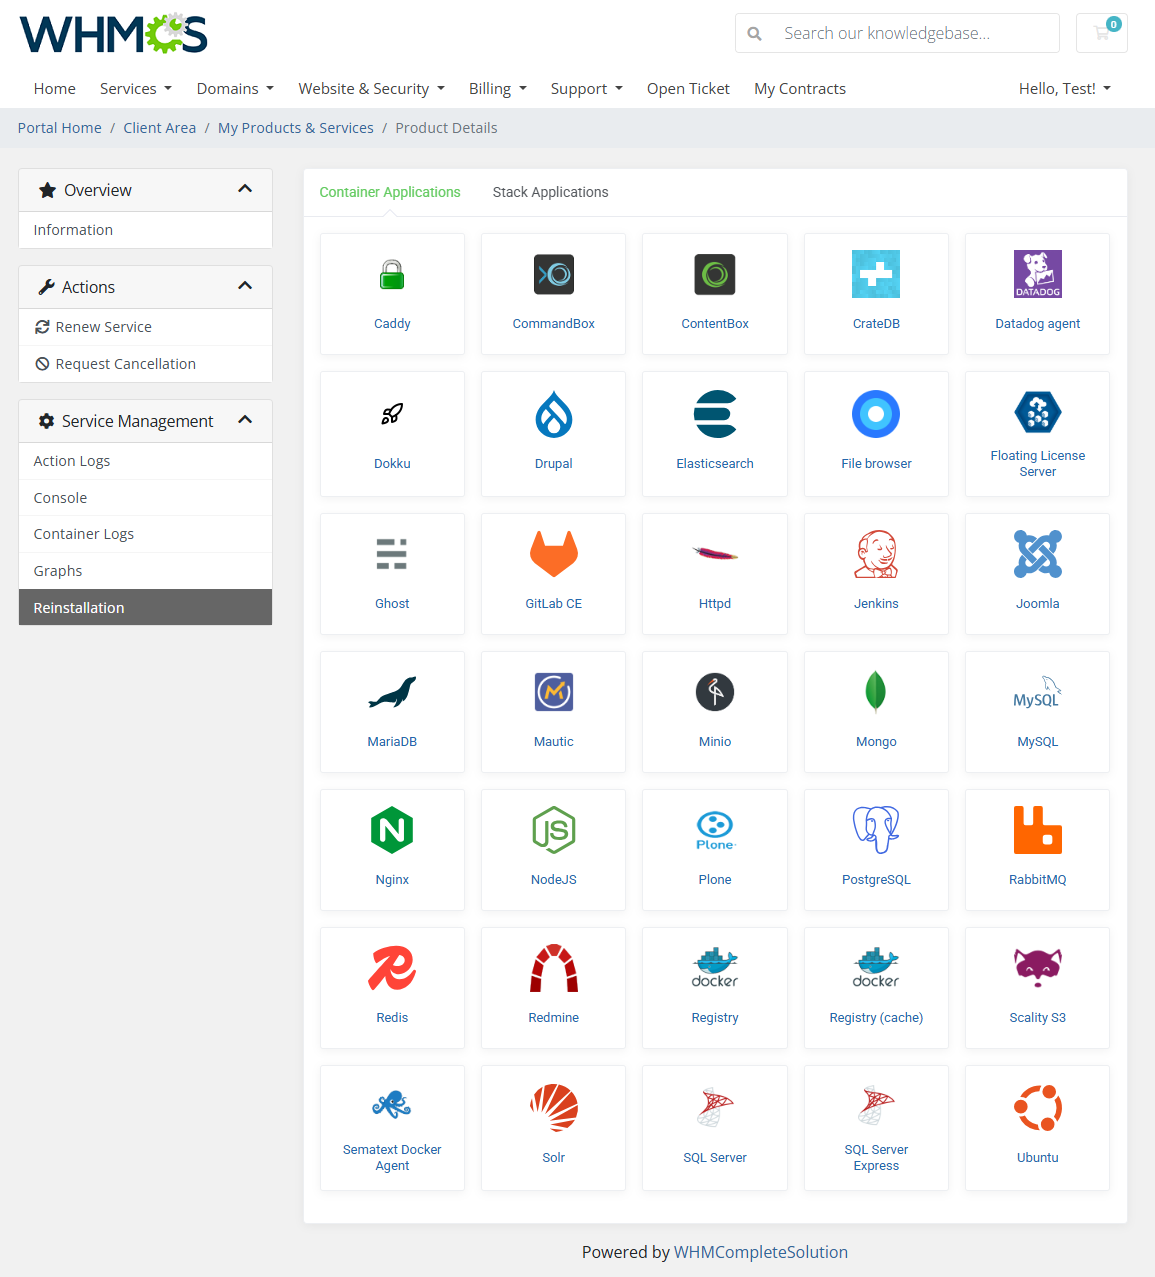Choose the Scality S3 icon
Image resolution: width=1155 pixels, height=1277 pixels.
click(x=1038, y=968)
